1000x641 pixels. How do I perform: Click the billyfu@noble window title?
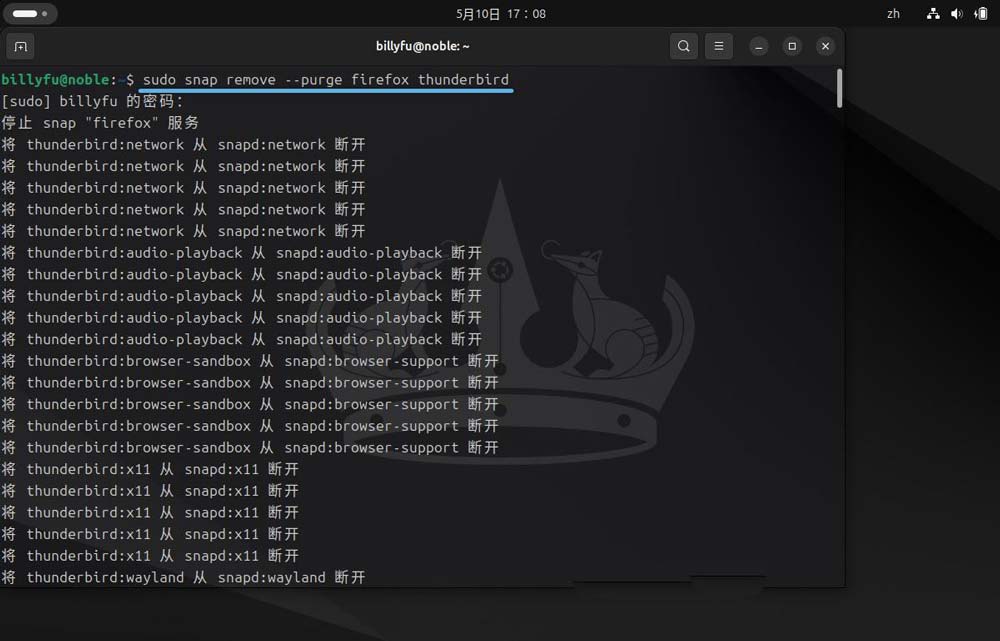pyautogui.click(x=422, y=46)
